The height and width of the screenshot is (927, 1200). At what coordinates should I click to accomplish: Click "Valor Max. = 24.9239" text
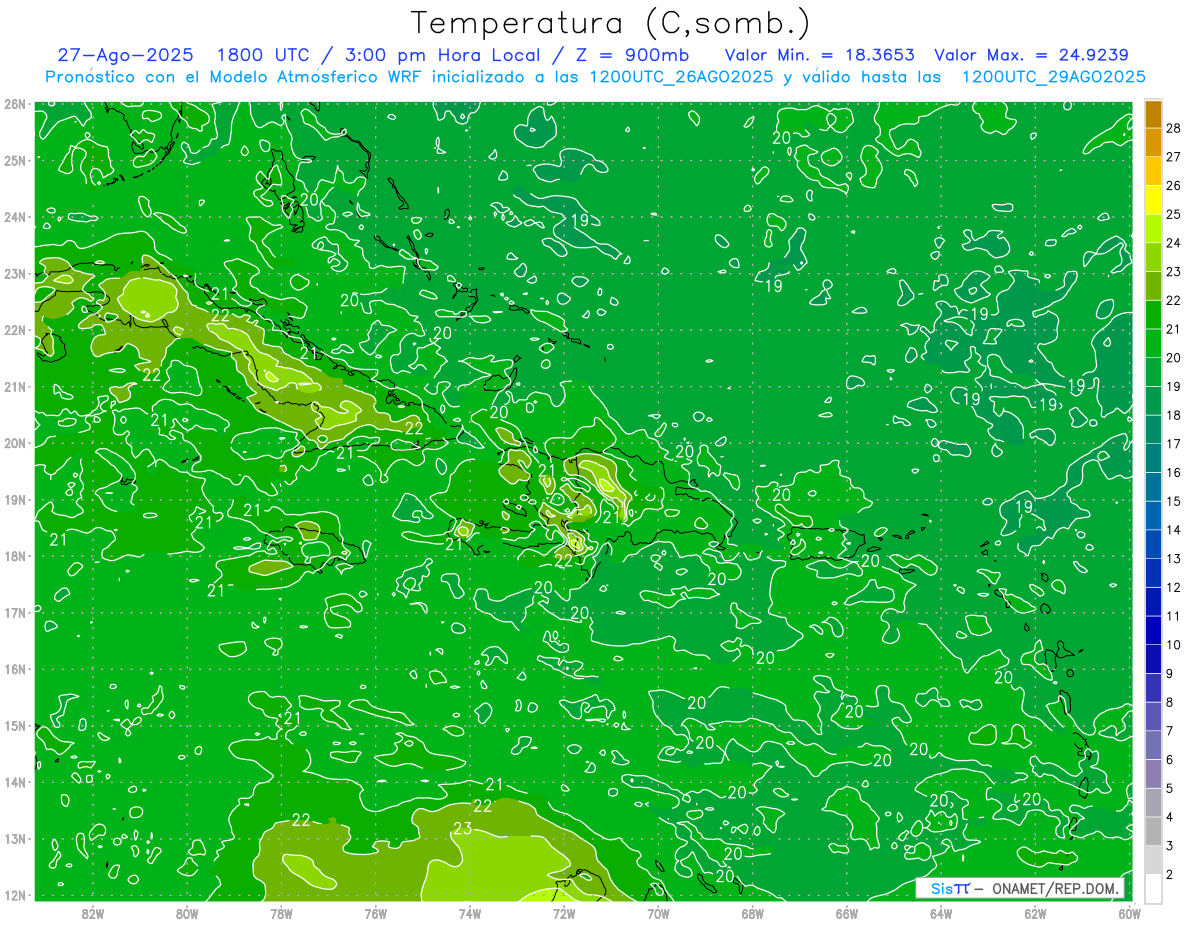pyautogui.click(x=1032, y=55)
